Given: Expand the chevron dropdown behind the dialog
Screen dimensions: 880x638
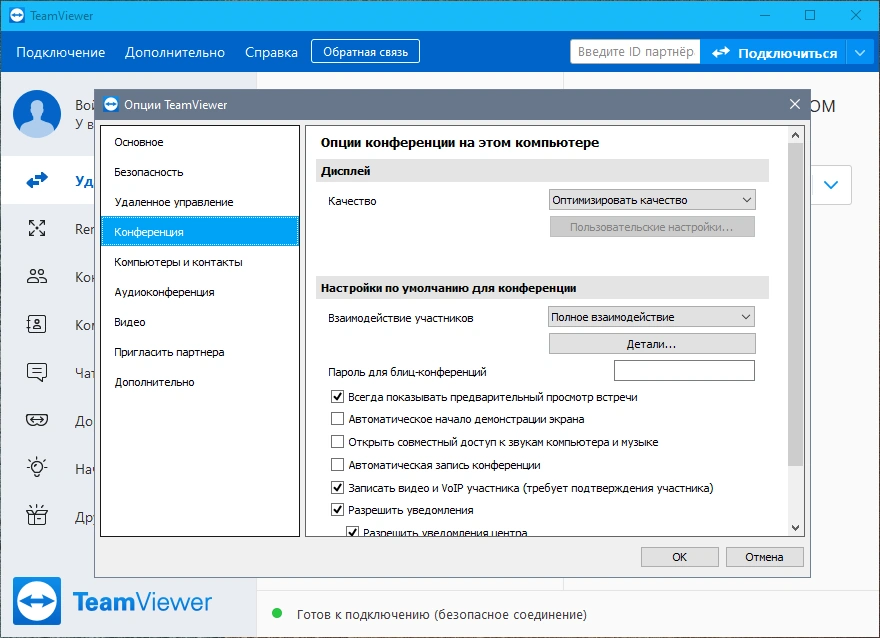Looking at the screenshot, I should tap(831, 185).
